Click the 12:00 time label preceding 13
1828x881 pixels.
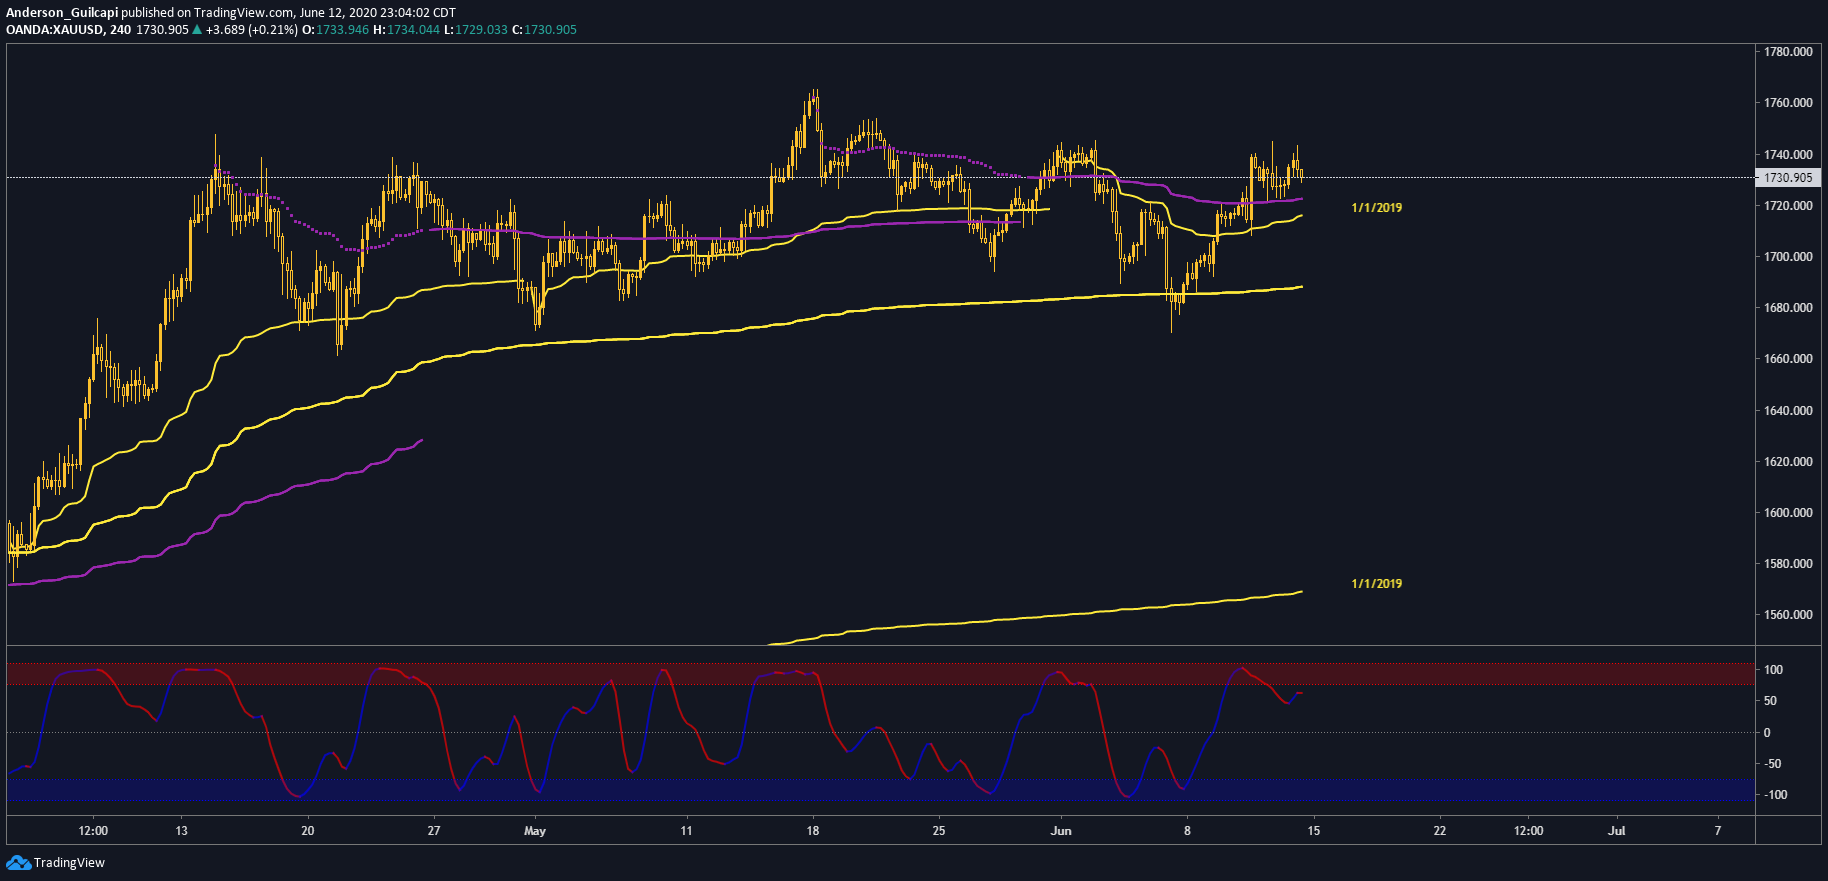(x=93, y=831)
